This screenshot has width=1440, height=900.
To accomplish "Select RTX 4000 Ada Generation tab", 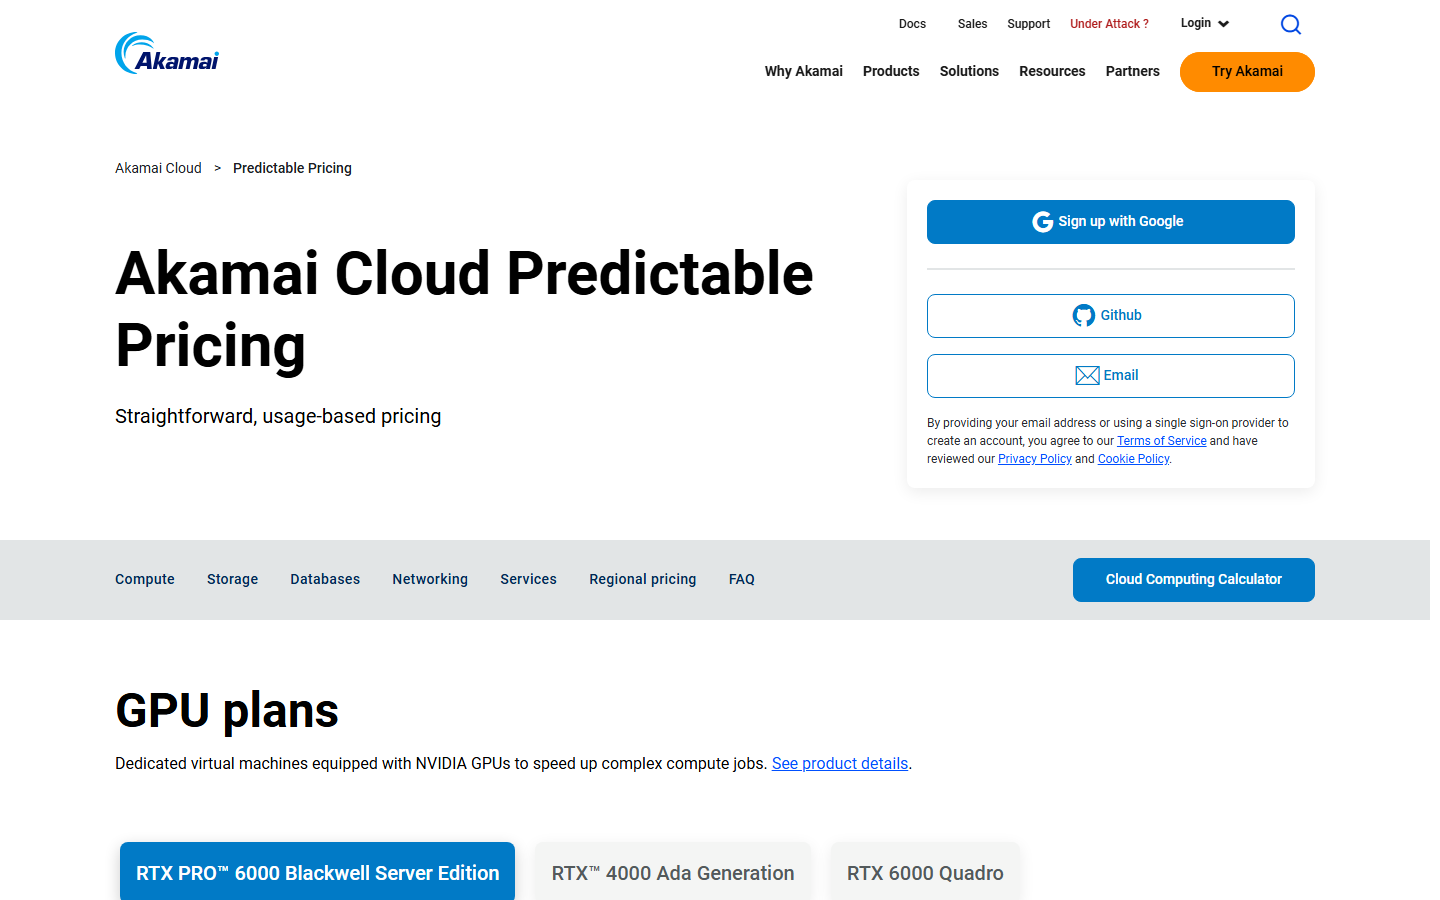I will click(x=673, y=872).
